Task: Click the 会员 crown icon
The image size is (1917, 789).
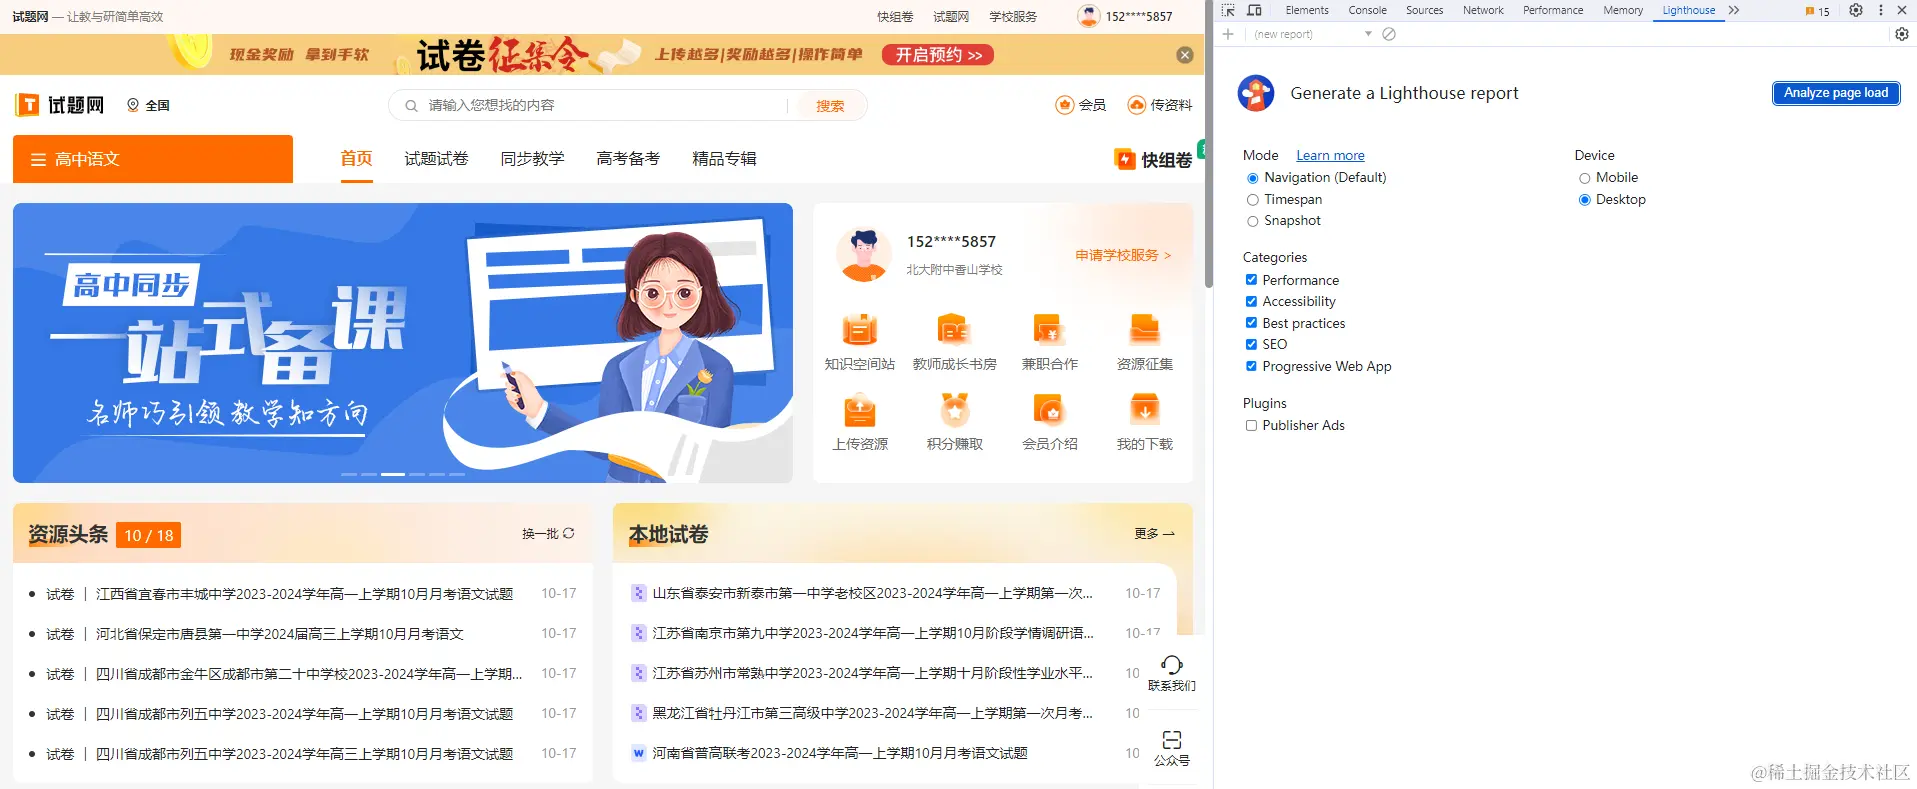Action: 1065,105
